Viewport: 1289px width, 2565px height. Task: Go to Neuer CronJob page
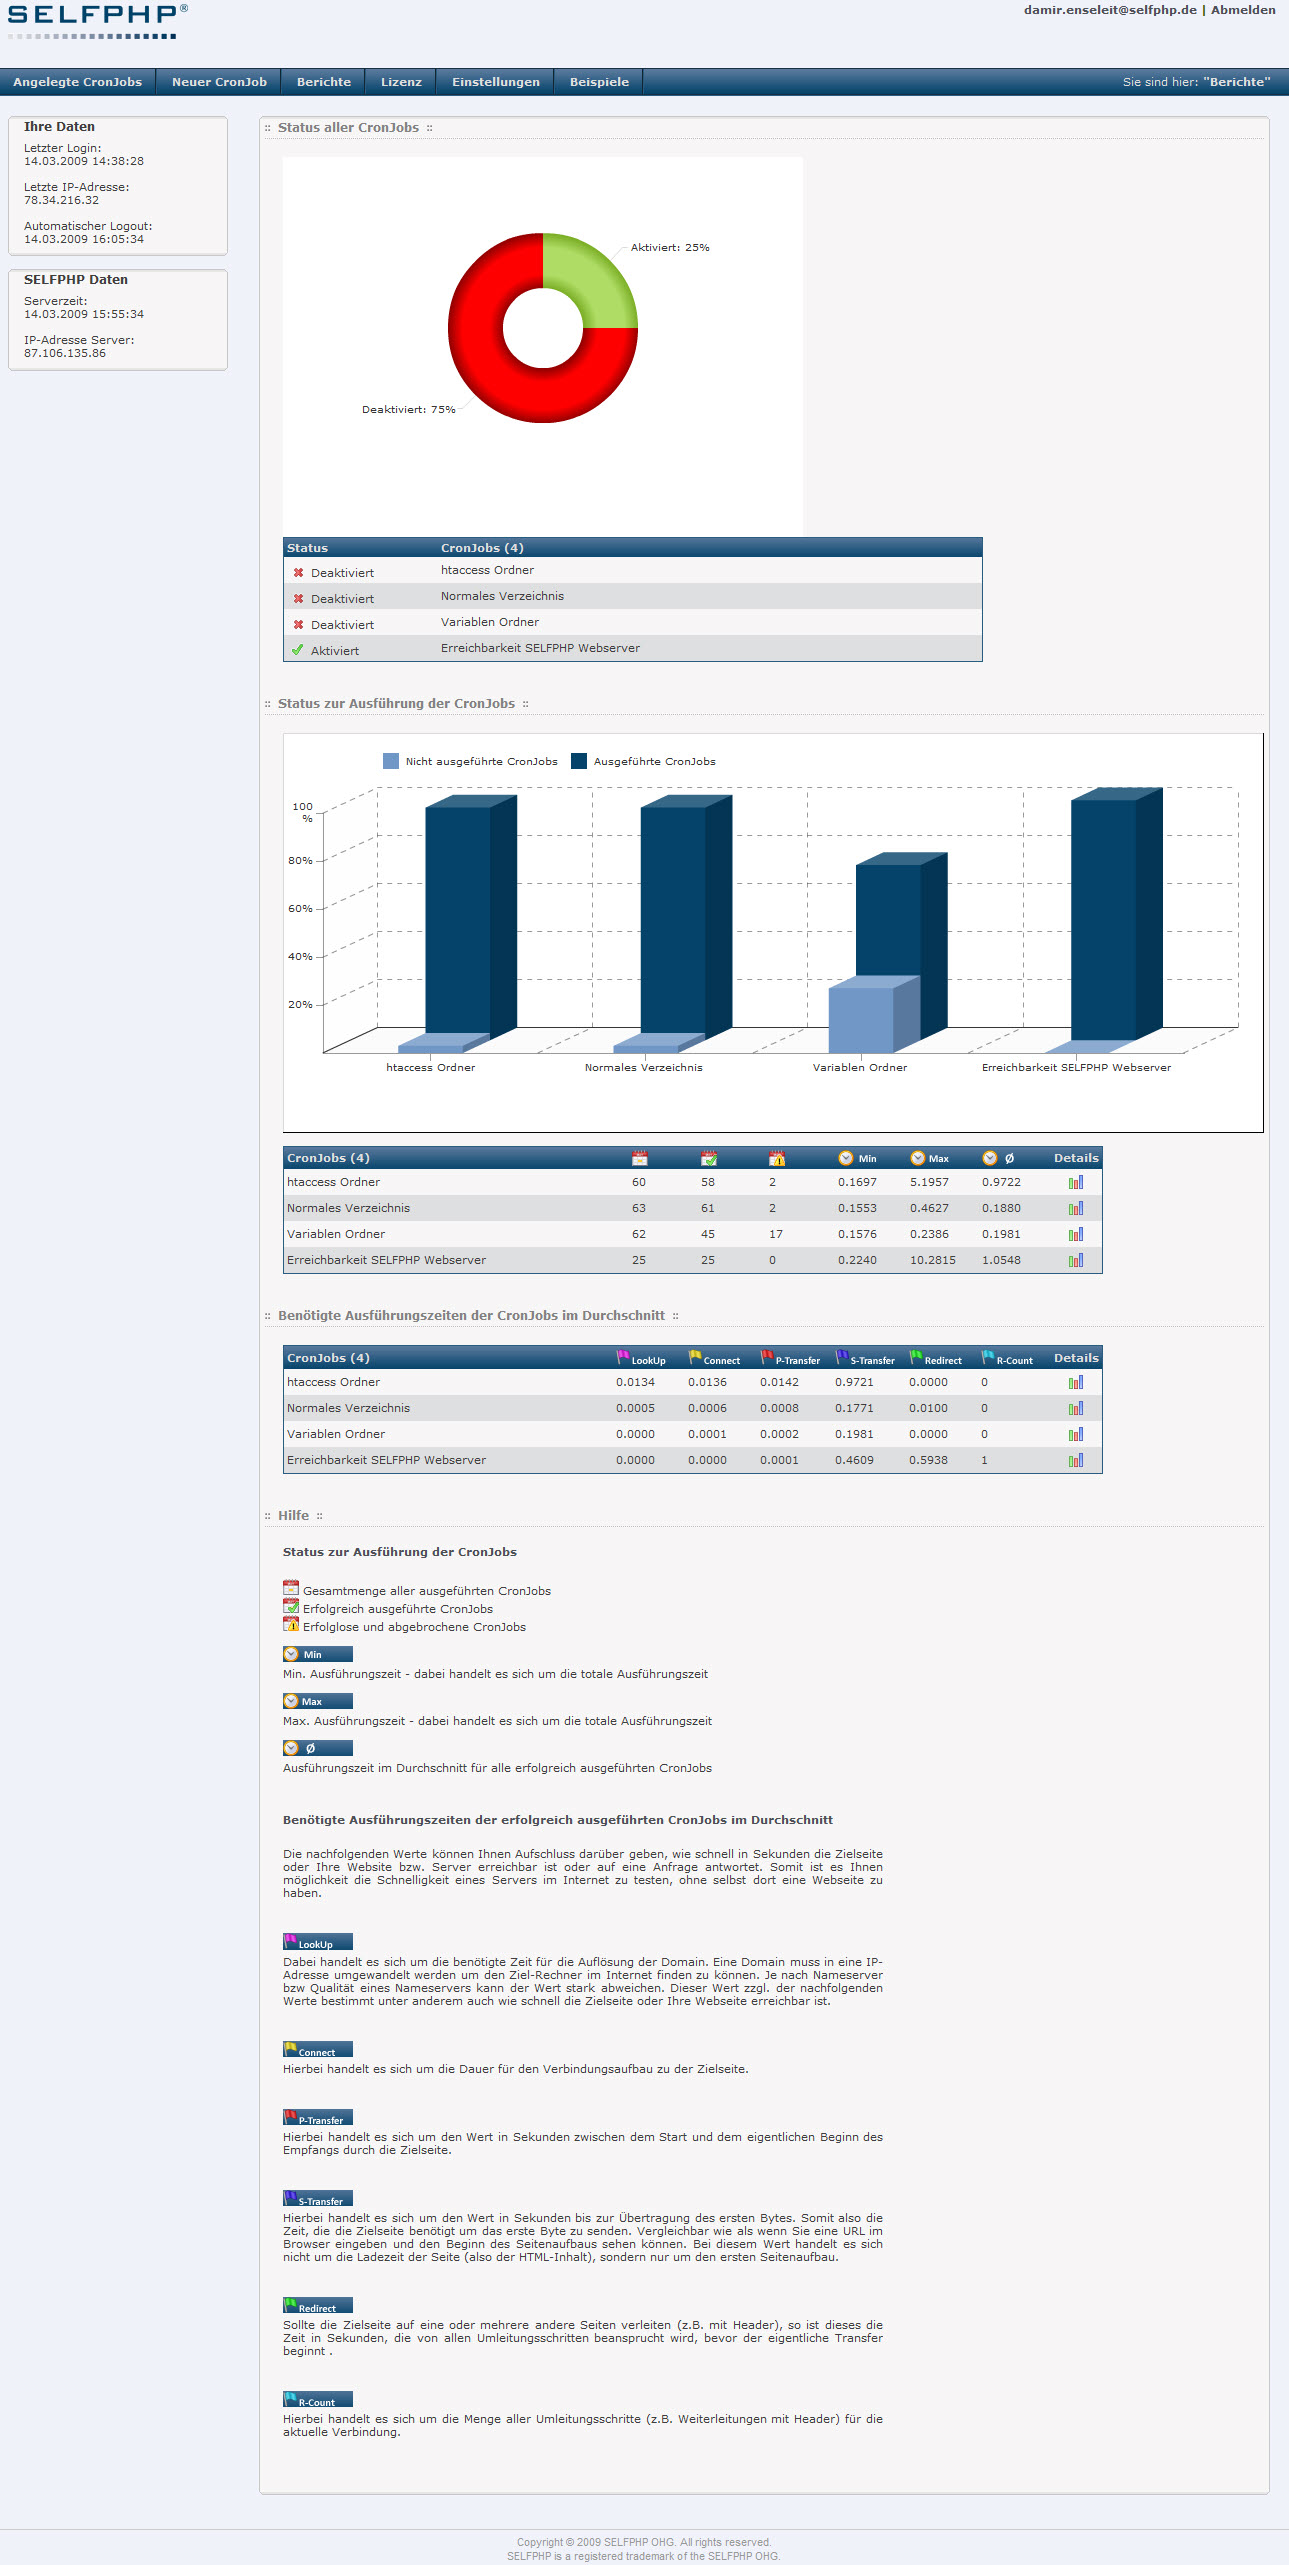pos(219,82)
